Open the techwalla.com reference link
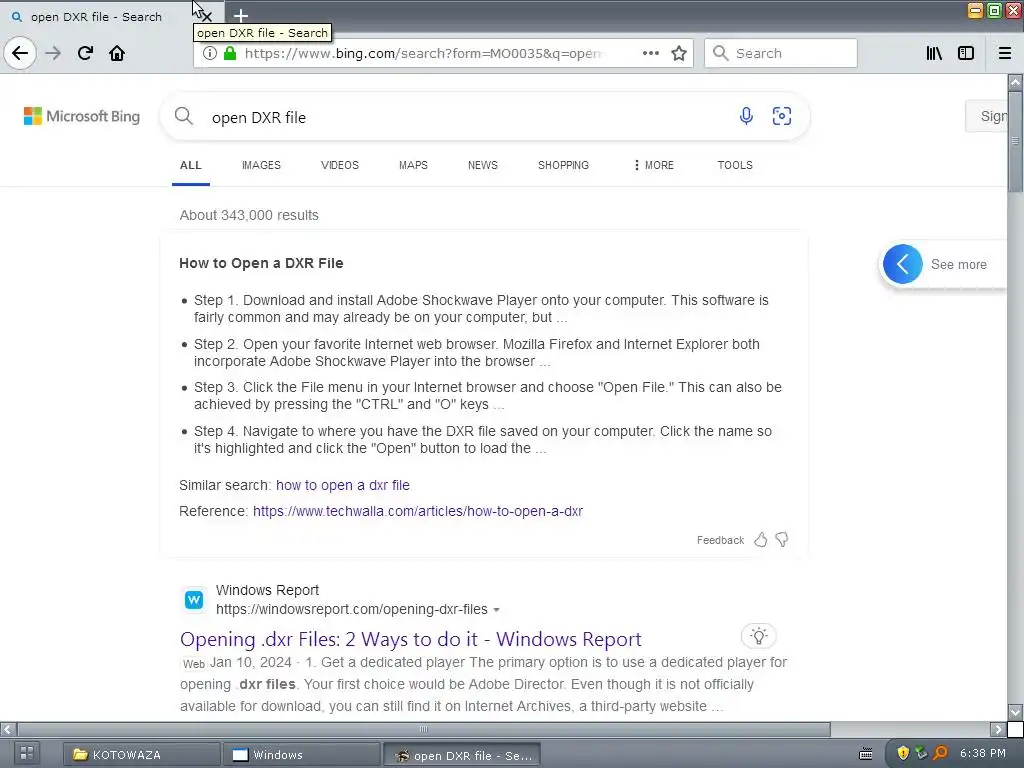 click(x=418, y=511)
